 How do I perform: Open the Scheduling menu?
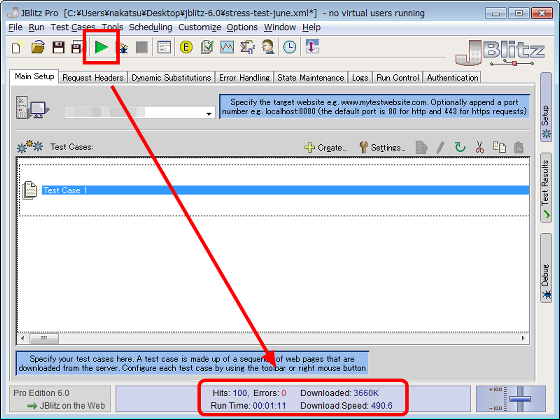pos(150,27)
